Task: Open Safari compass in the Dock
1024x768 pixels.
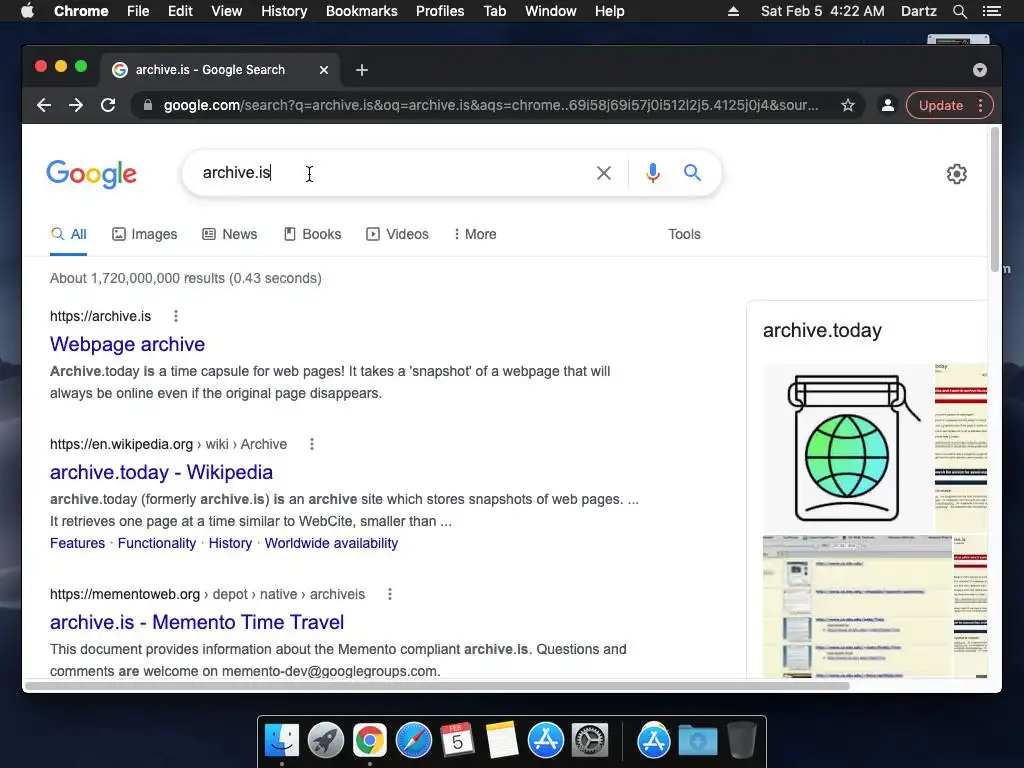Action: pos(413,741)
